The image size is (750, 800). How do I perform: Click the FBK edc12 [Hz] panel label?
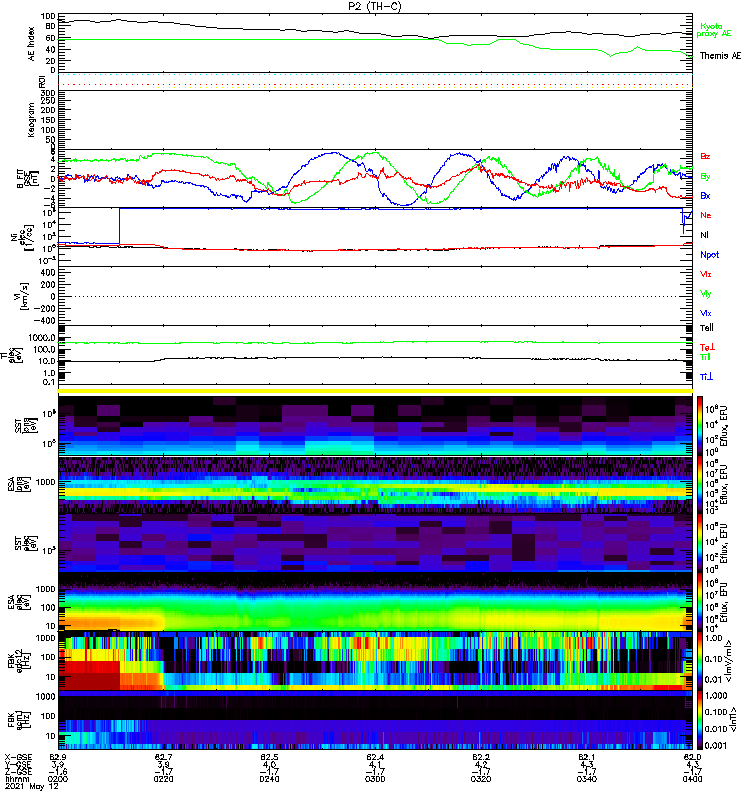pos(20,661)
